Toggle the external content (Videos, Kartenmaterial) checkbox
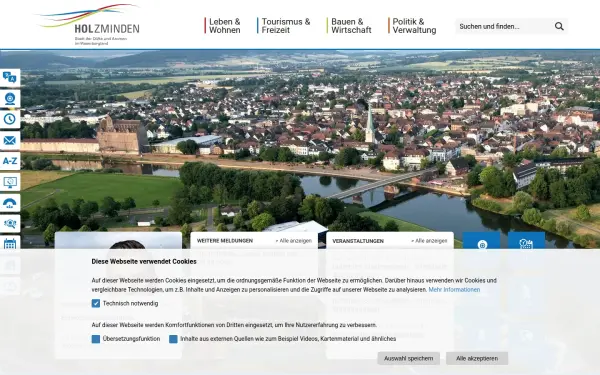The width and height of the screenshot is (600, 375). click(173, 339)
